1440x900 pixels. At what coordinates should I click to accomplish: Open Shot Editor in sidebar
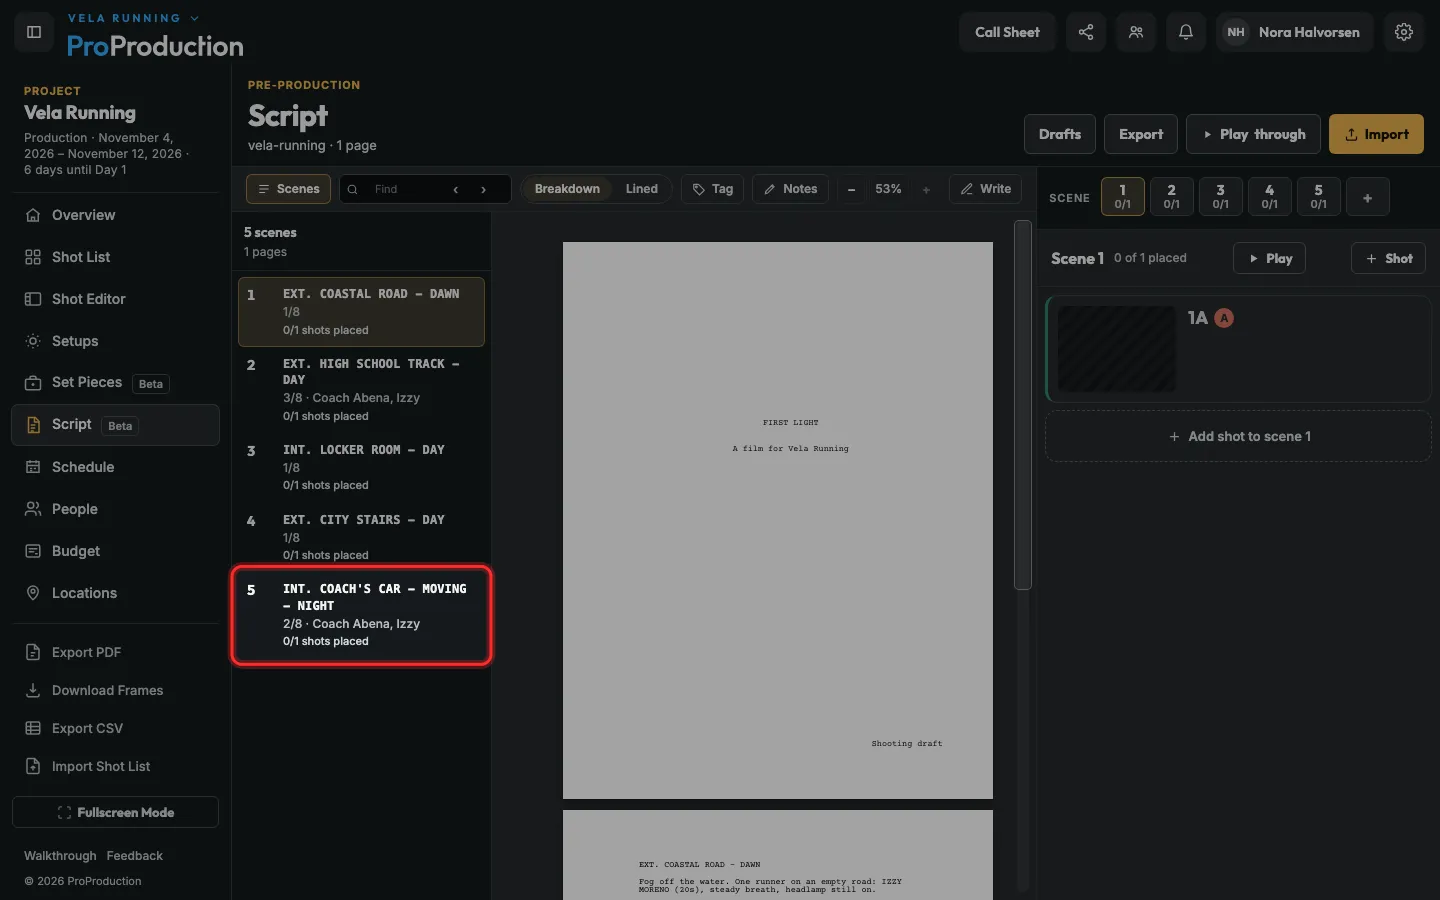coord(115,299)
